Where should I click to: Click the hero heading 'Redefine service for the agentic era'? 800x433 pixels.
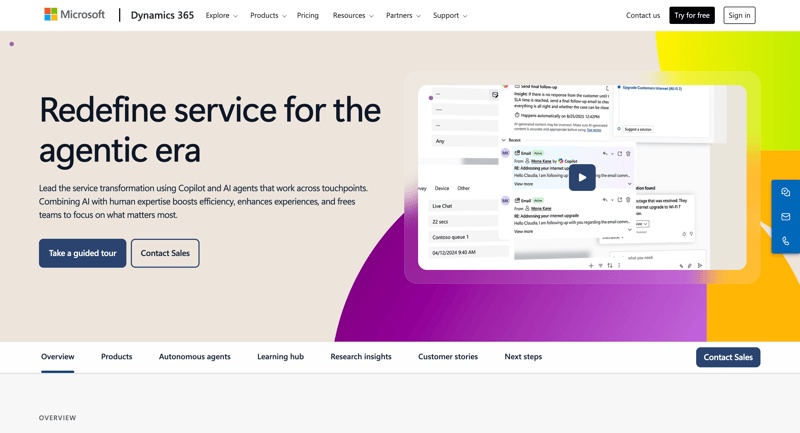[210, 130]
